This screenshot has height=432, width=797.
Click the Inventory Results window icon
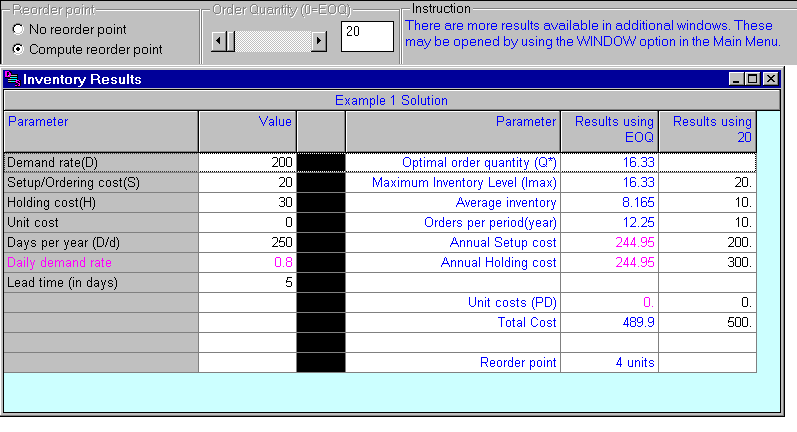pos(12,79)
